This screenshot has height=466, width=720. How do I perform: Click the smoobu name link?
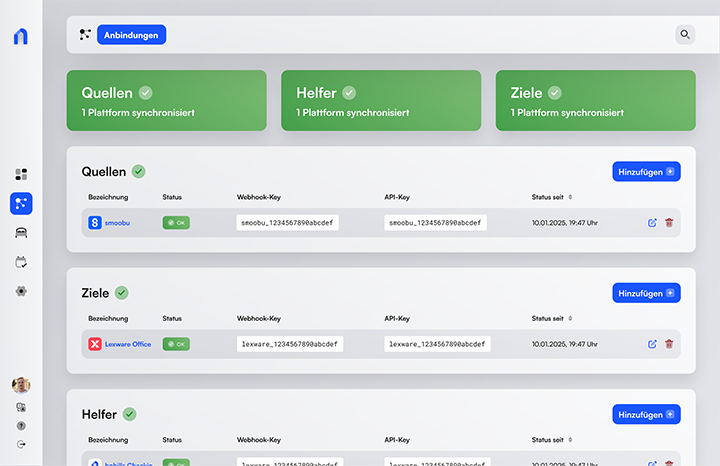tap(117, 223)
